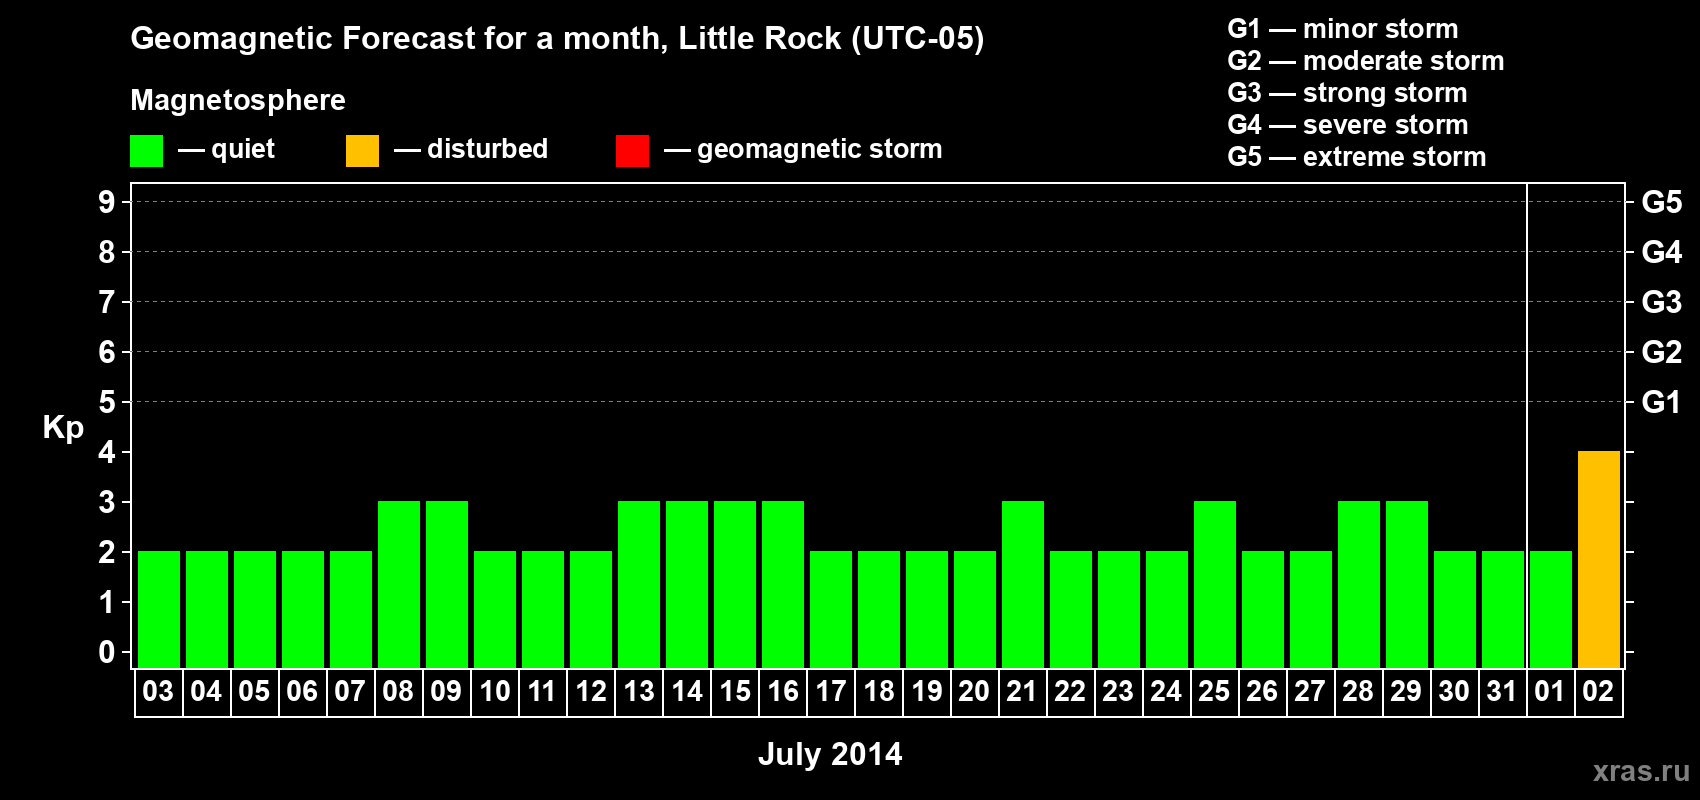Image resolution: width=1700 pixels, height=800 pixels.
Task: Click the Kp axis label
Action: pos(63,427)
